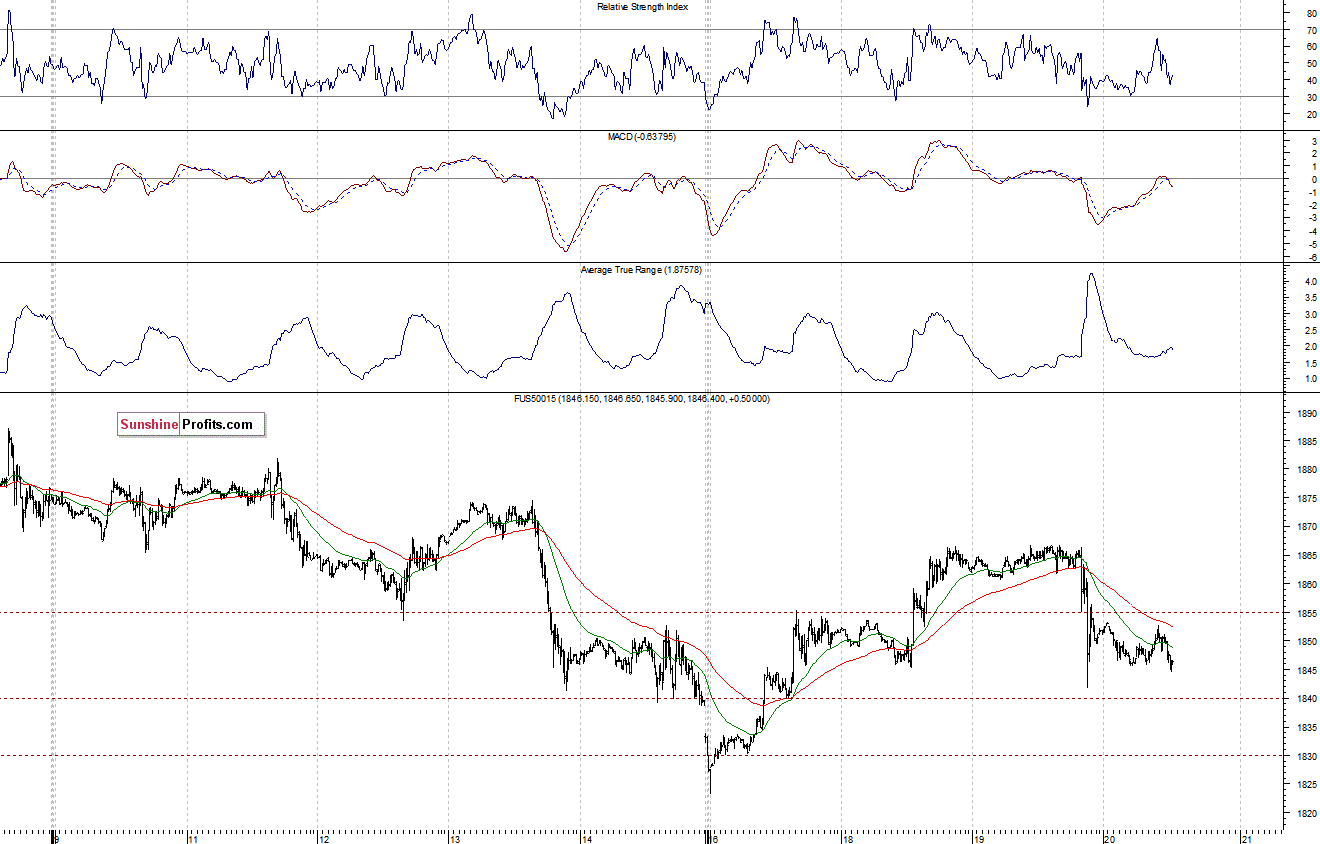The image size is (1320, 844).
Task: Select the 1870 price axis label
Action: [1305, 527]
